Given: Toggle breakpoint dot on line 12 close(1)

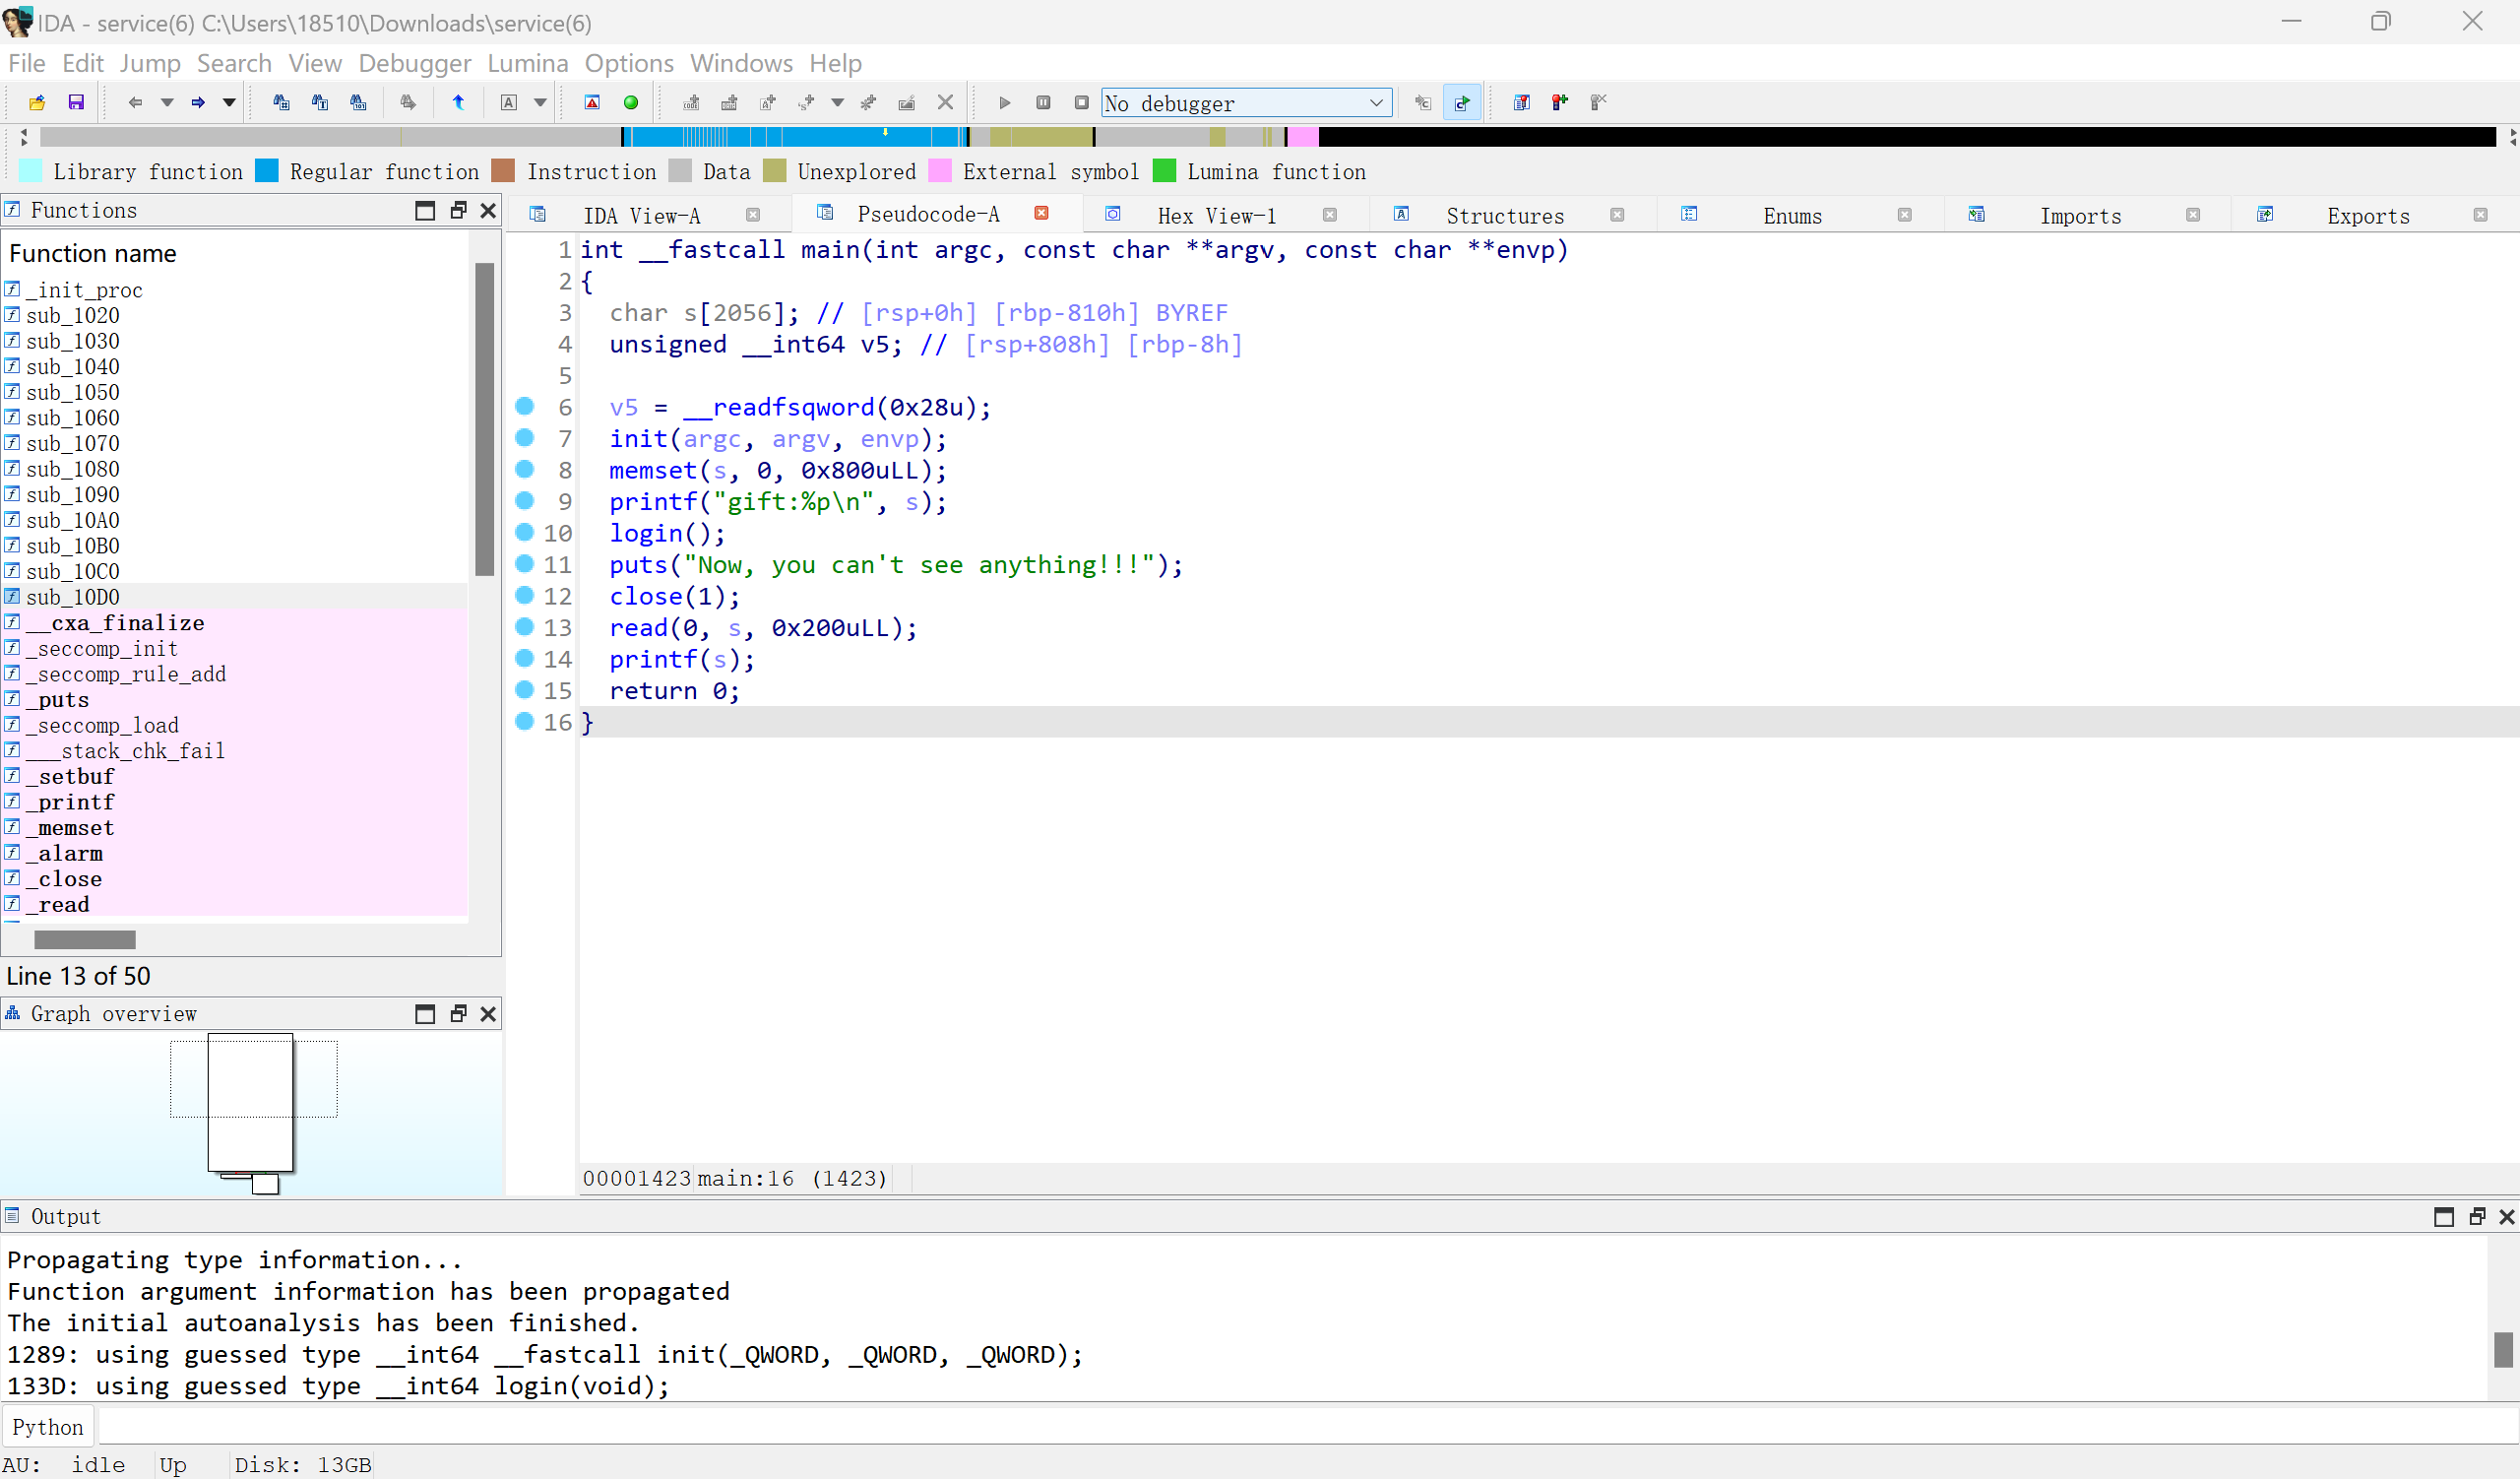Looking at the screenshot, I should click(524, 595).
